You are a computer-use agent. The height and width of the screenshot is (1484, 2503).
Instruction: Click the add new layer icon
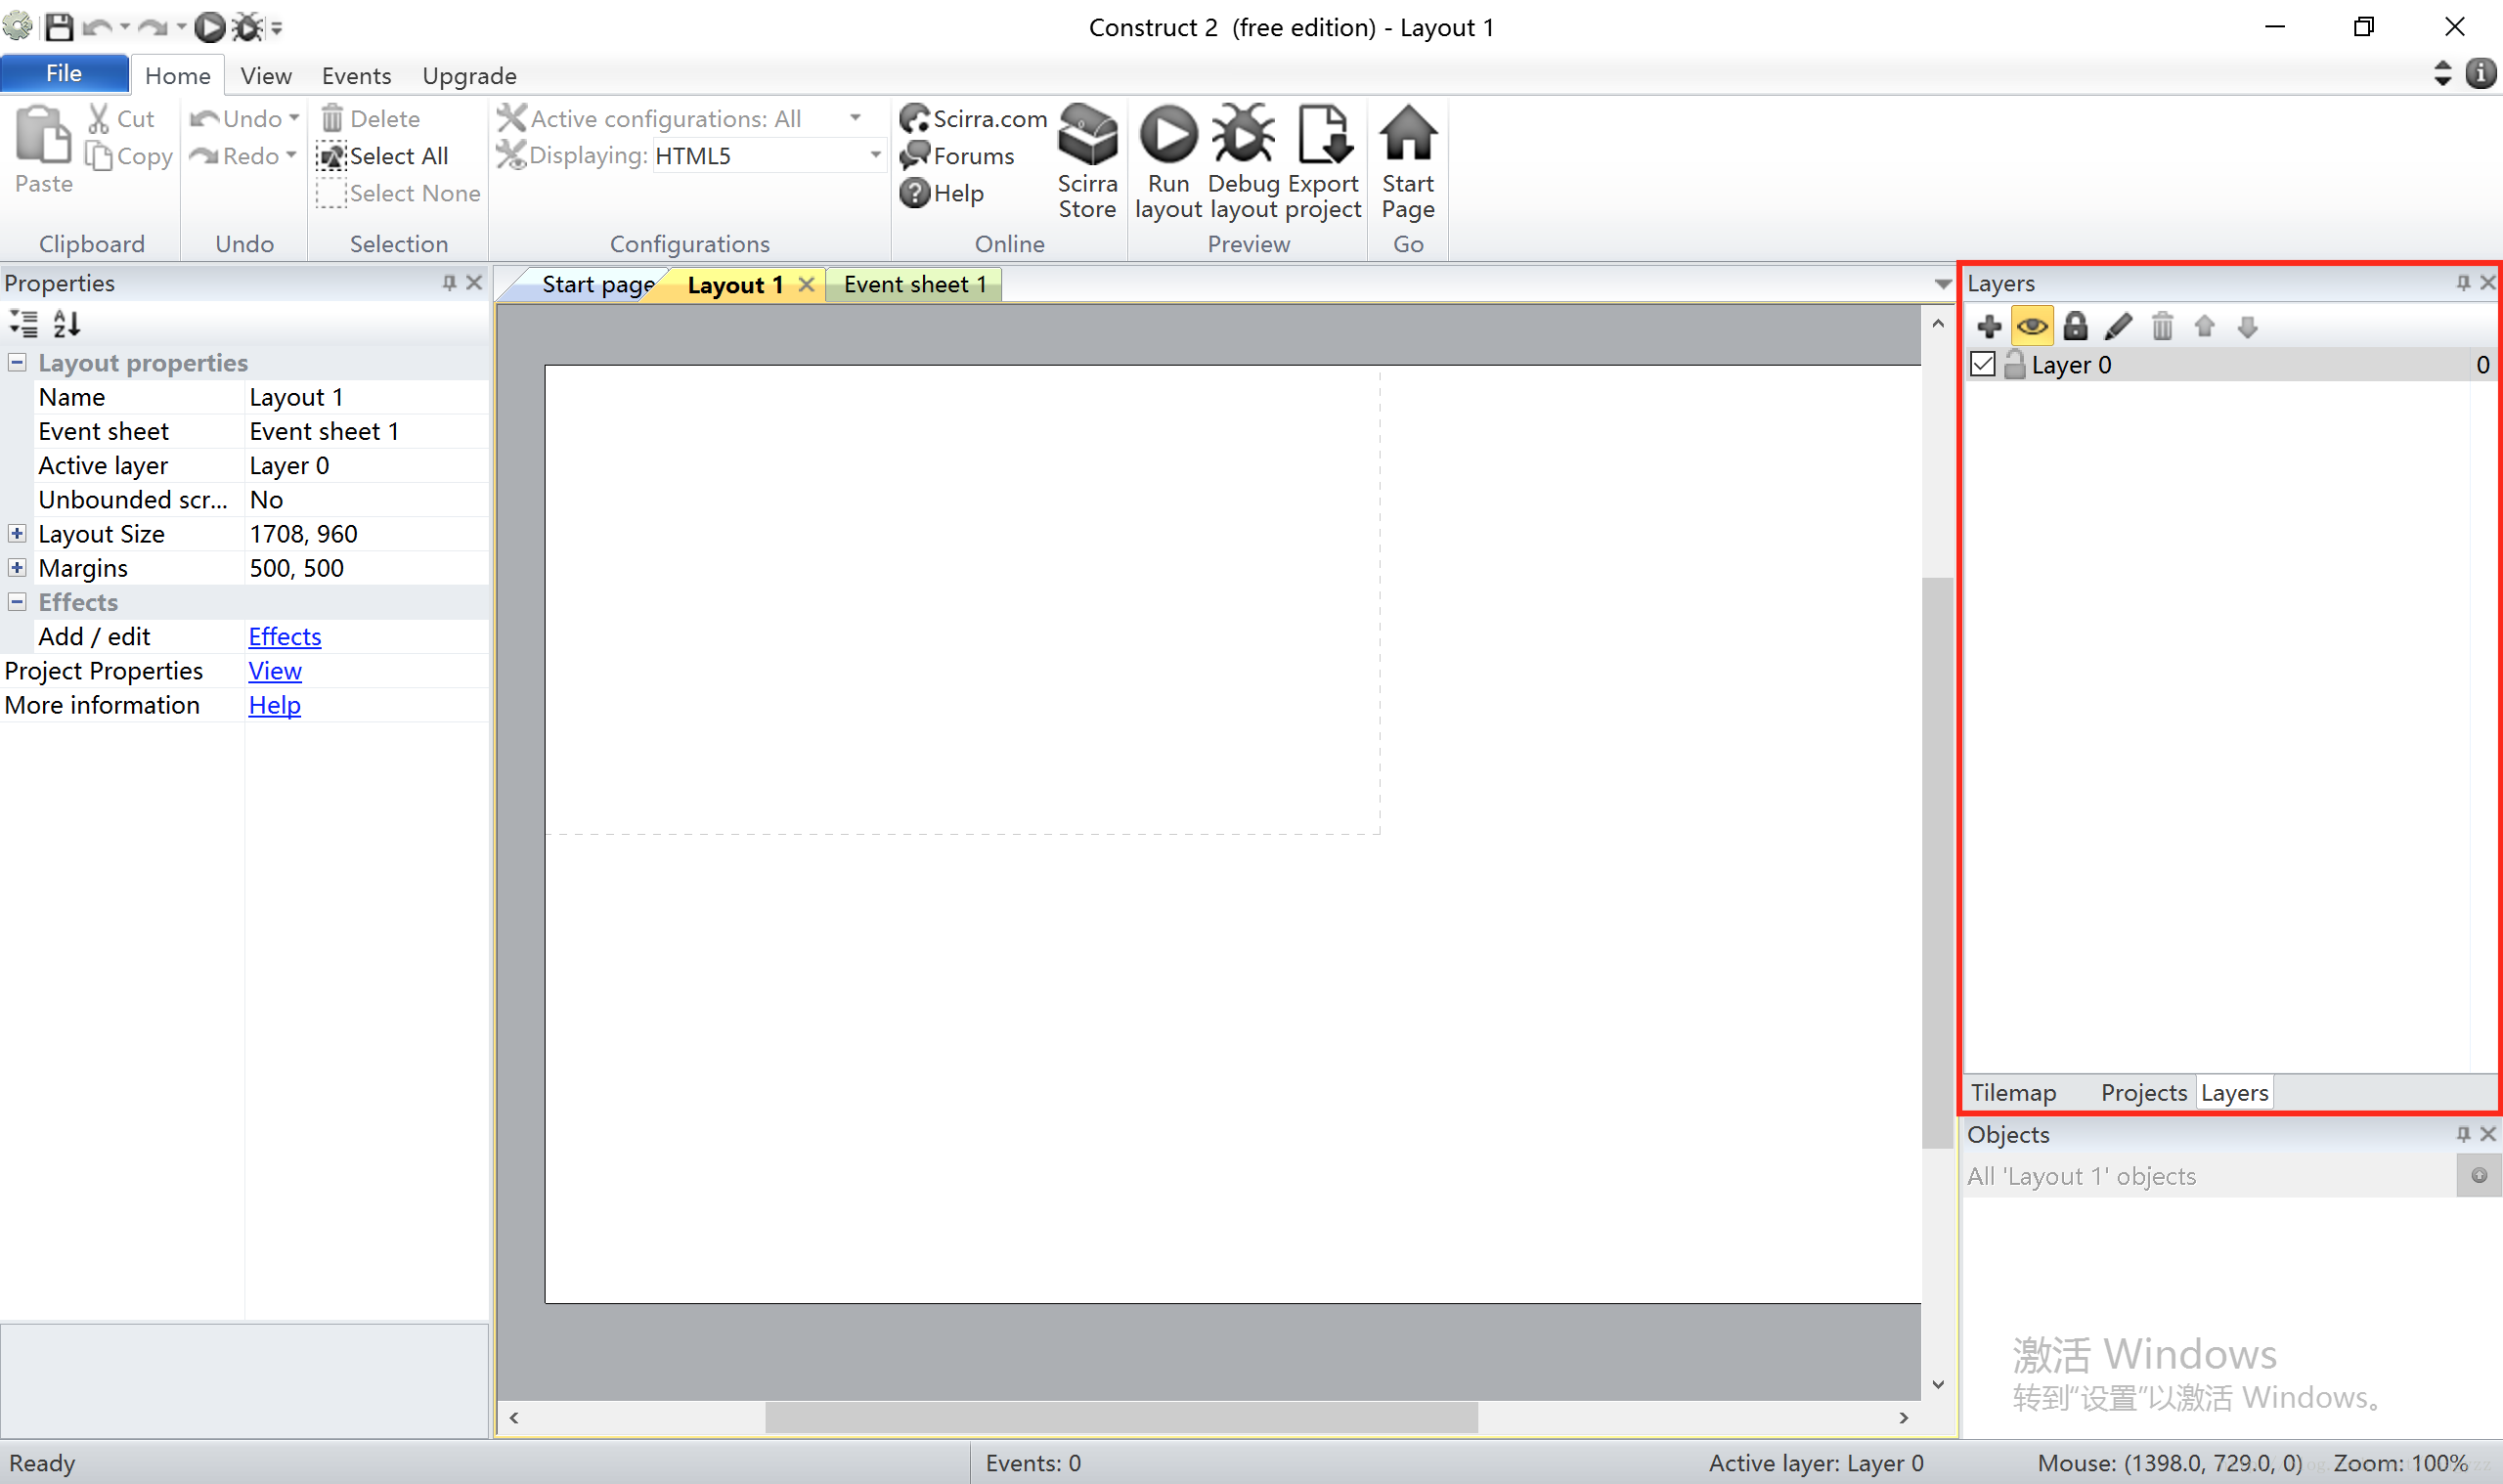pyautogui.click(x=1989, y=326)
